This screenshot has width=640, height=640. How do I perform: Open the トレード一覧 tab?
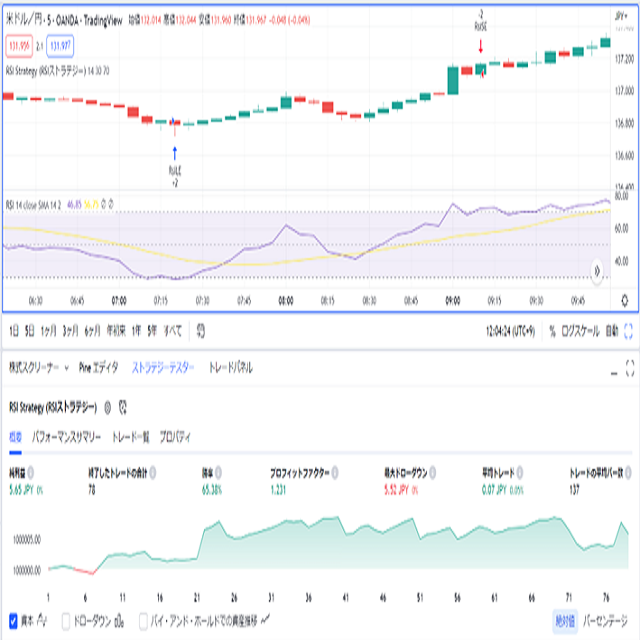tap(131, 437)
